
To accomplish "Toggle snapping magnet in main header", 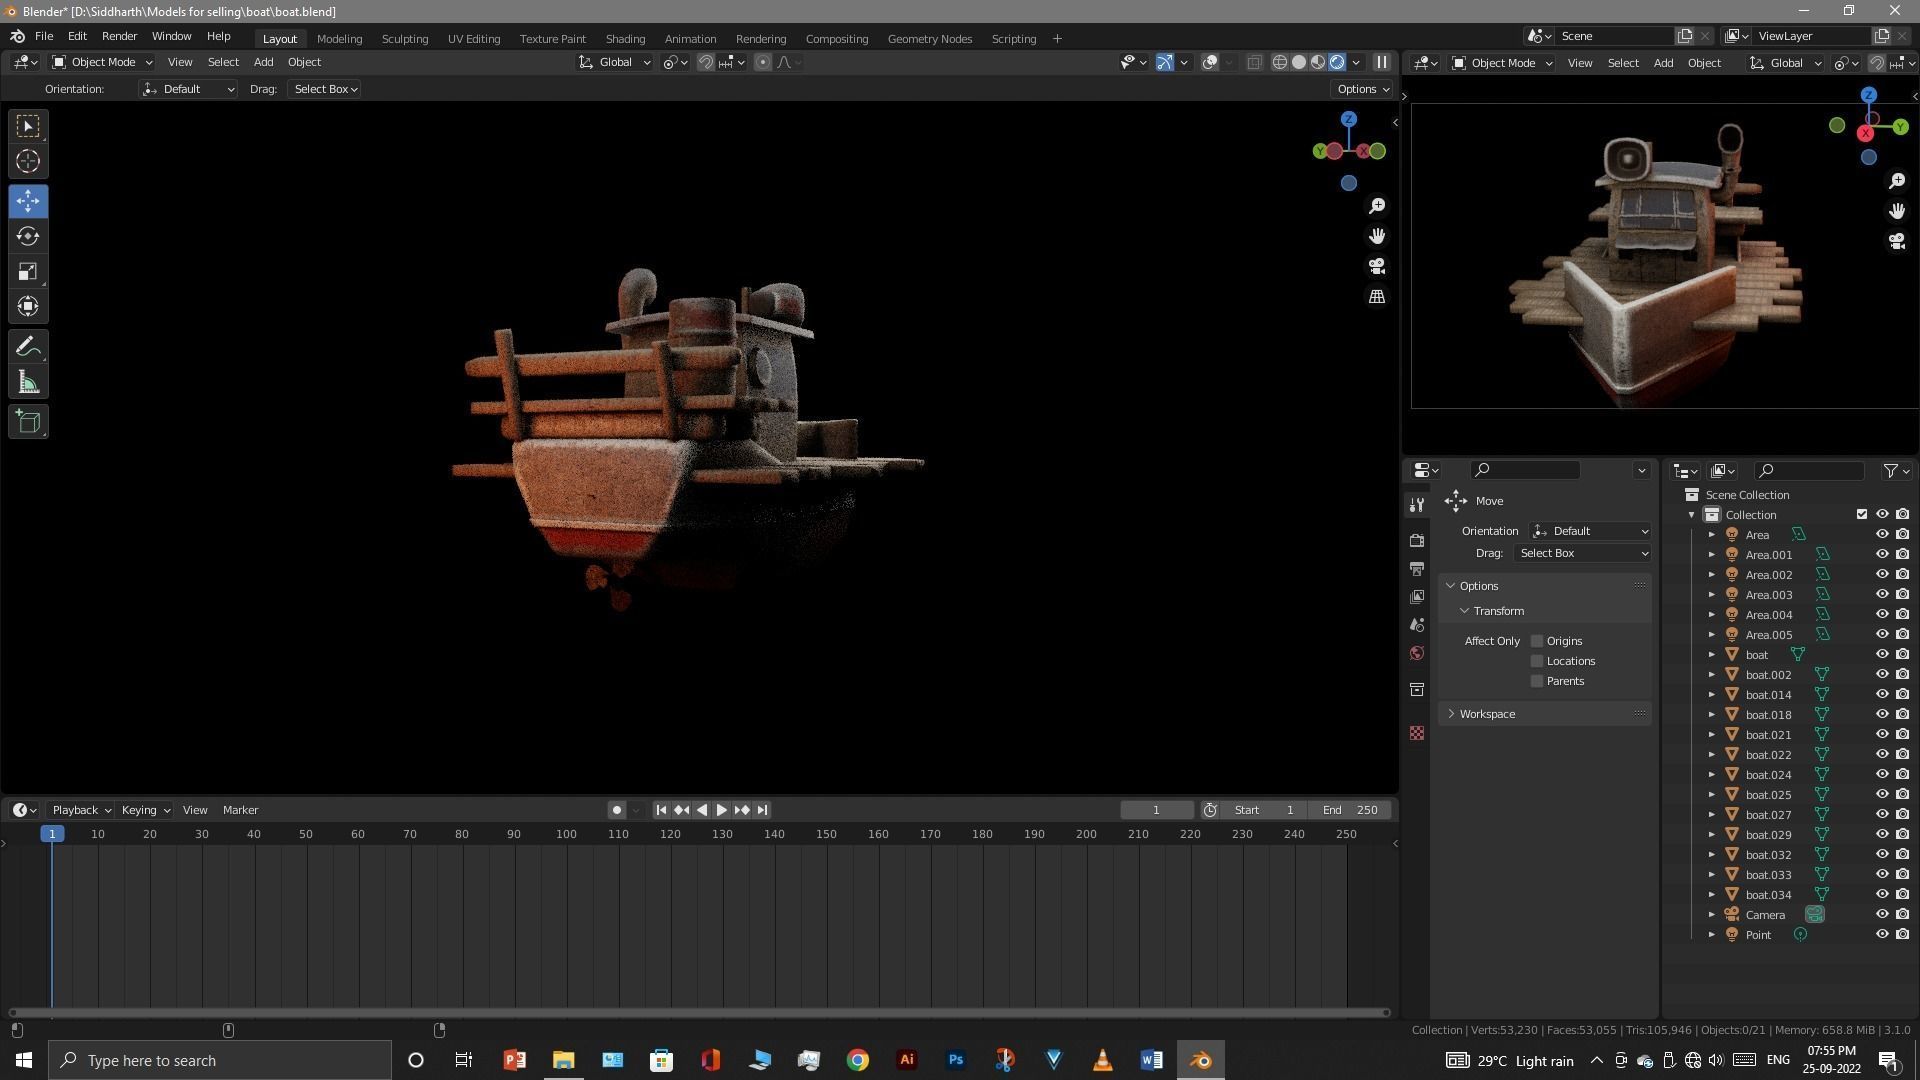I will point(706,62).
